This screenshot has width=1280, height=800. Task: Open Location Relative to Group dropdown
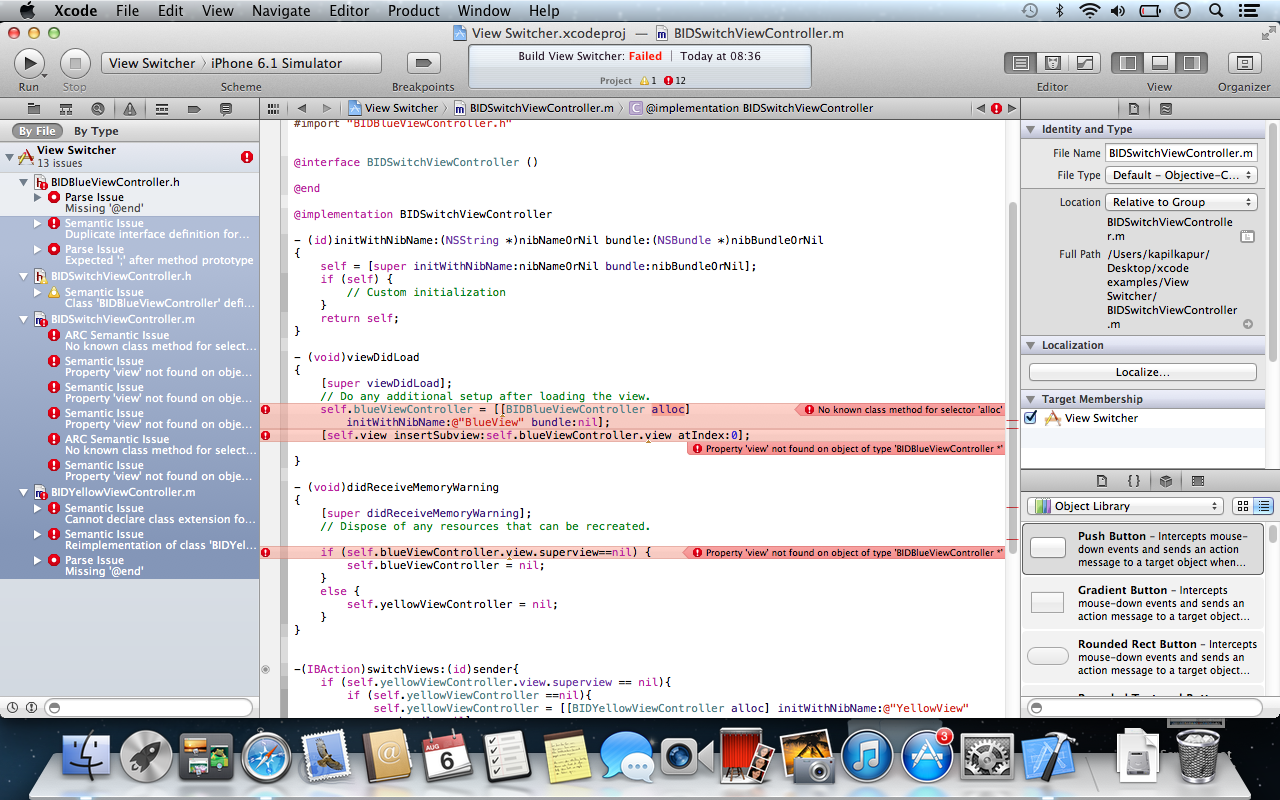1181,202
